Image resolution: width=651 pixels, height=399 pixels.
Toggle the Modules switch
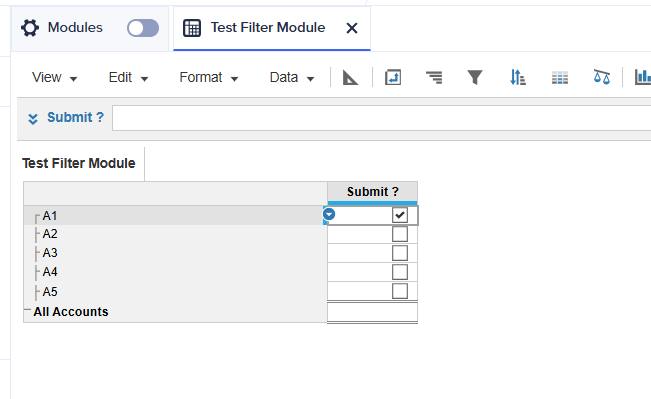click(x=143, y=28)
